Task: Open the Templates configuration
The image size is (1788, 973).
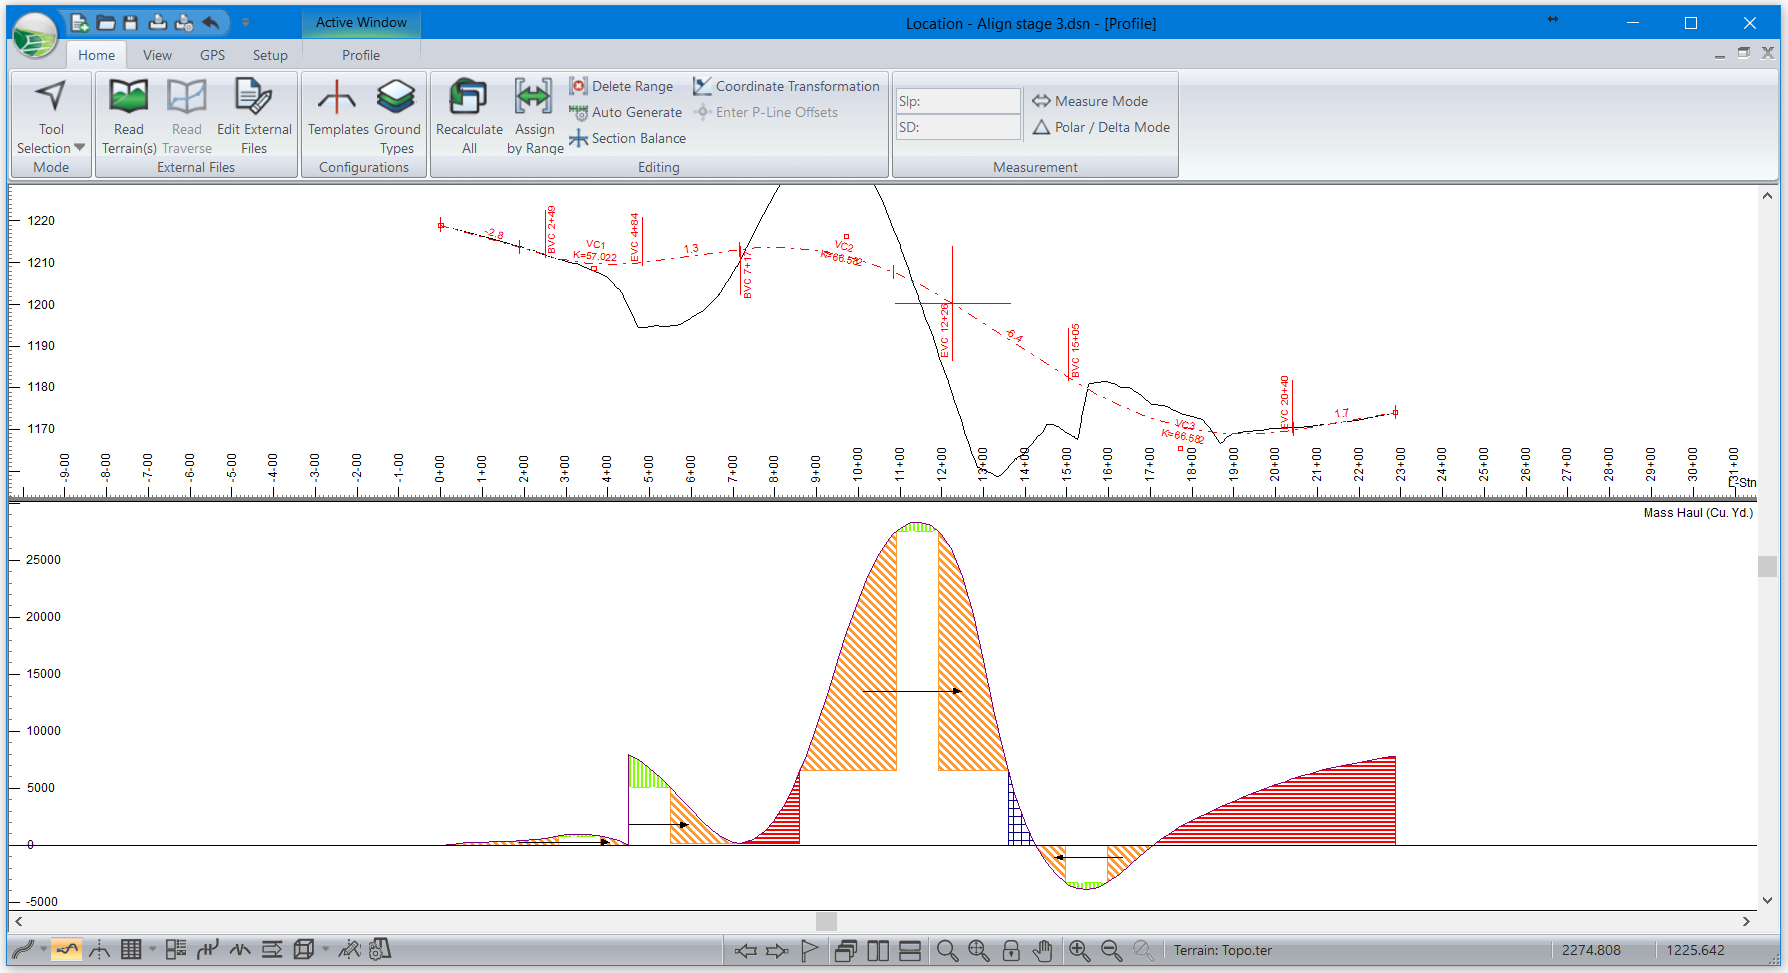Action: click(x=337, y=98)
